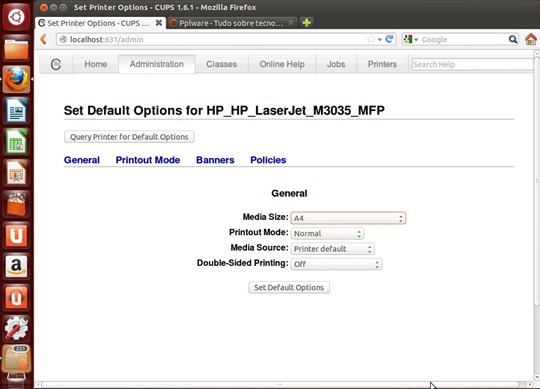
Task: Open Ubuntu Dash home launcher icon
Action: tap(16, 17)
